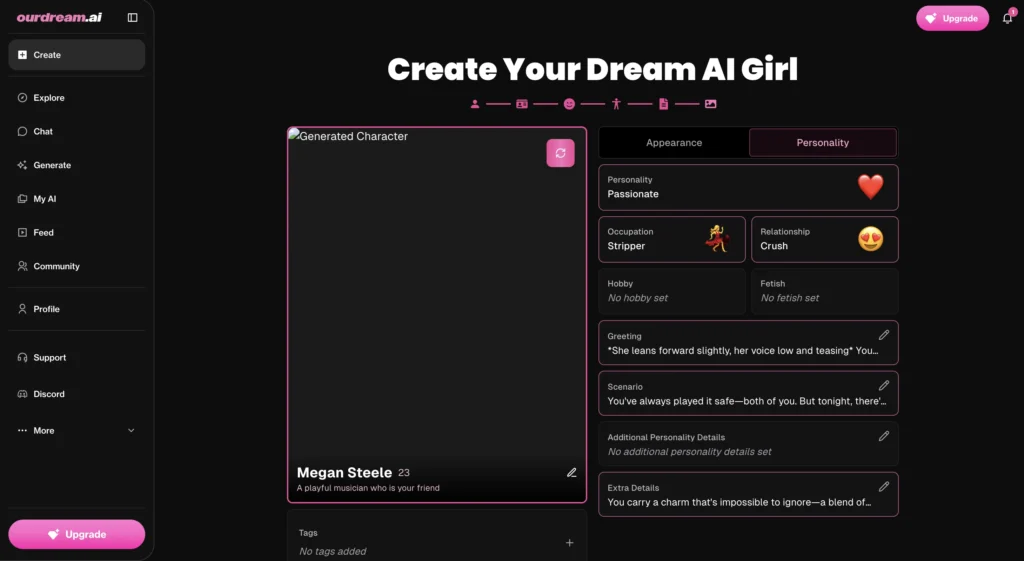This screenshot has width=1024, height=561.
Task: Set a Hobby
Action: tap(672, 291)
